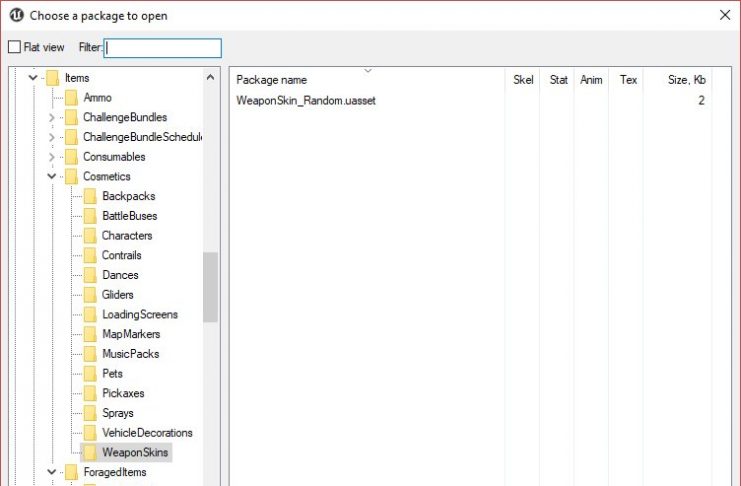
Task: Click the Consumables folder icon
Action: click(x=71, y=156)
